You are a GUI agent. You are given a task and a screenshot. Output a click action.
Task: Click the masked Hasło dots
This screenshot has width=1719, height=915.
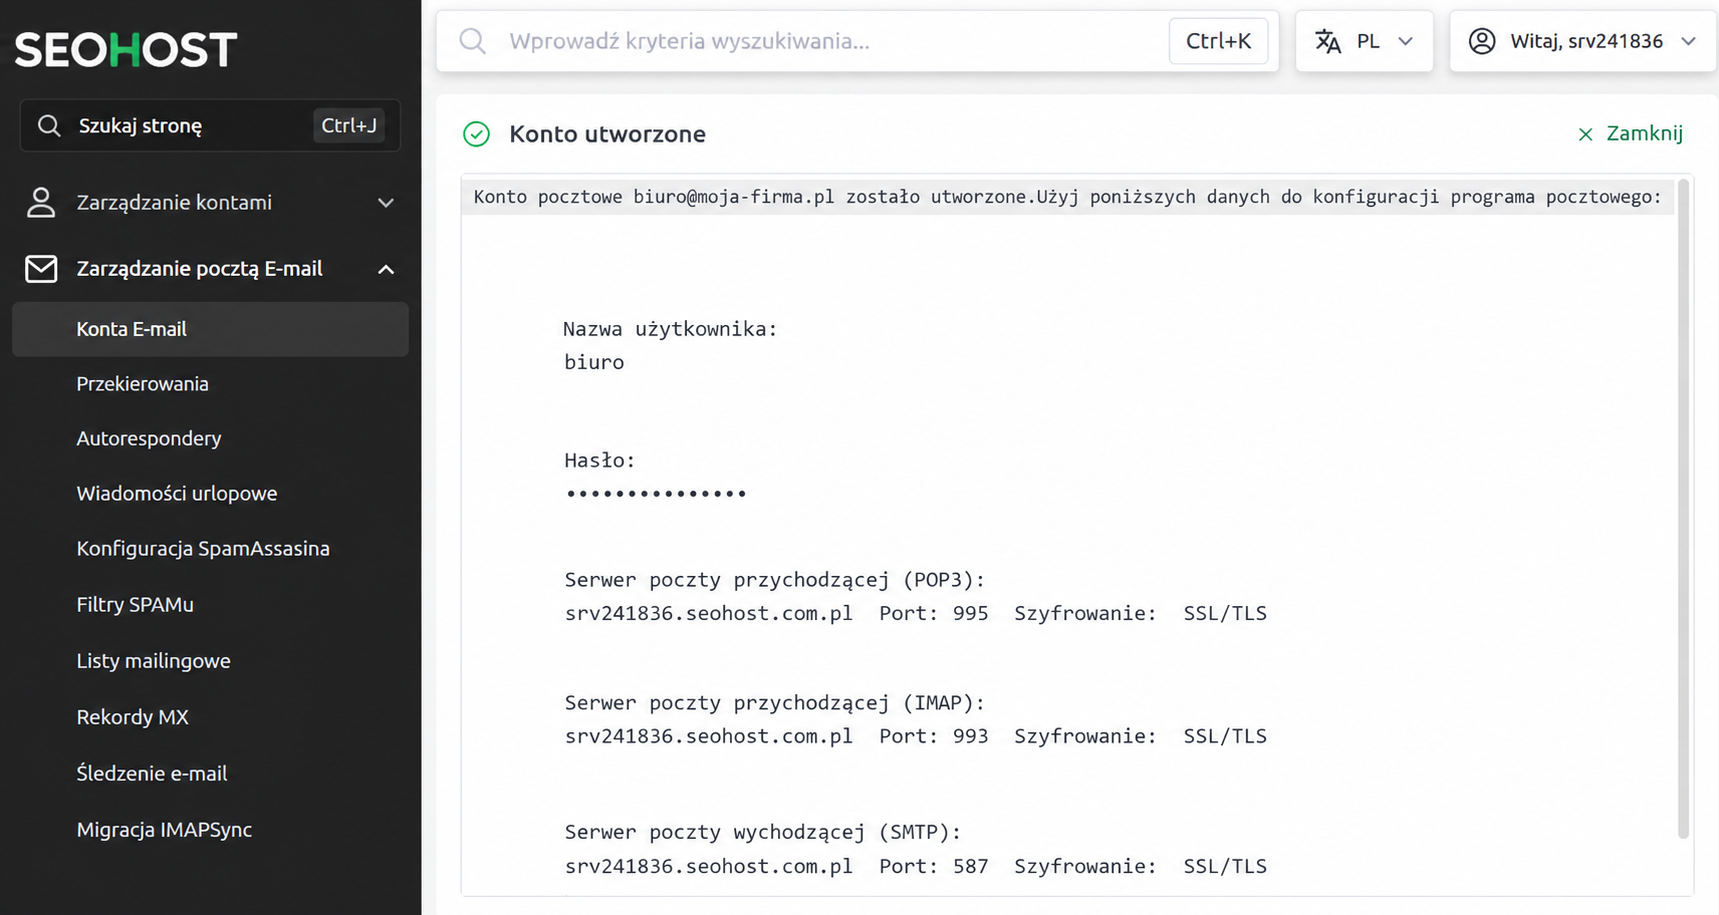(656, 494)
